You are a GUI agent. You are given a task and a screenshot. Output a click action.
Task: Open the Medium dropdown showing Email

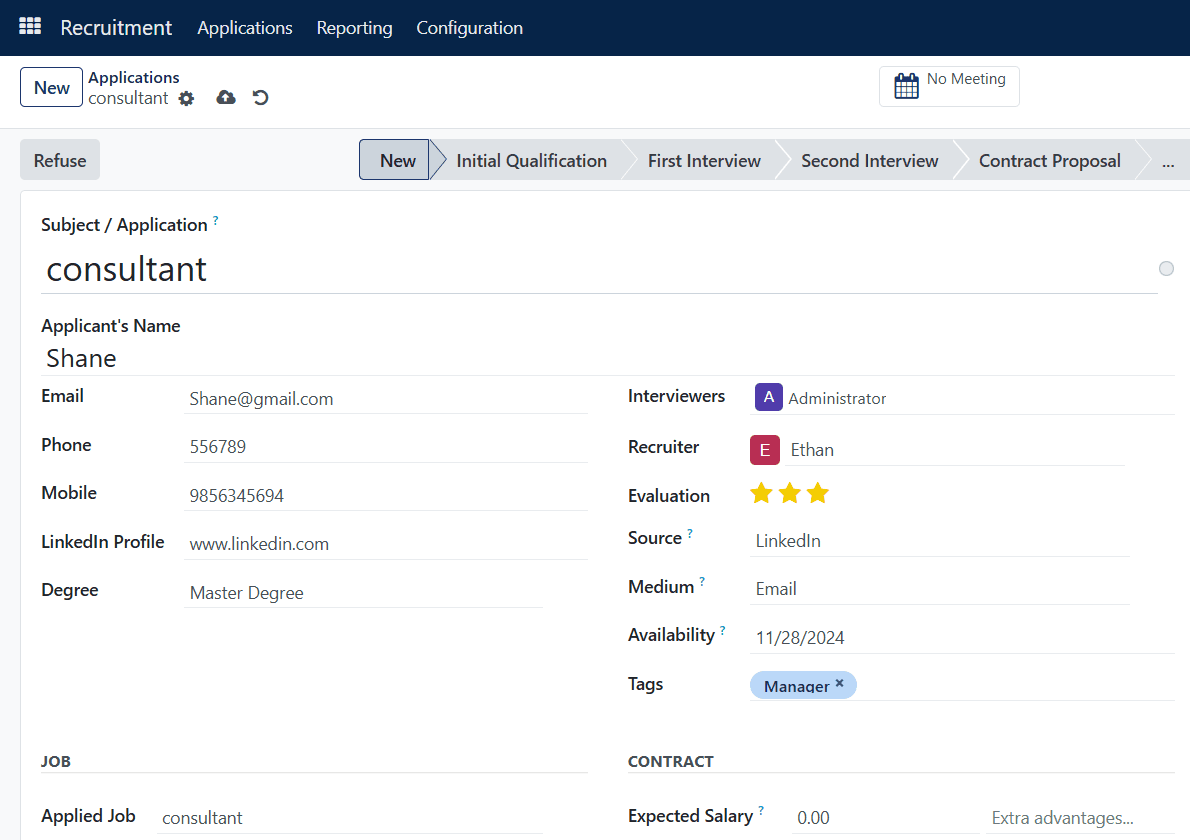(940, 589)
